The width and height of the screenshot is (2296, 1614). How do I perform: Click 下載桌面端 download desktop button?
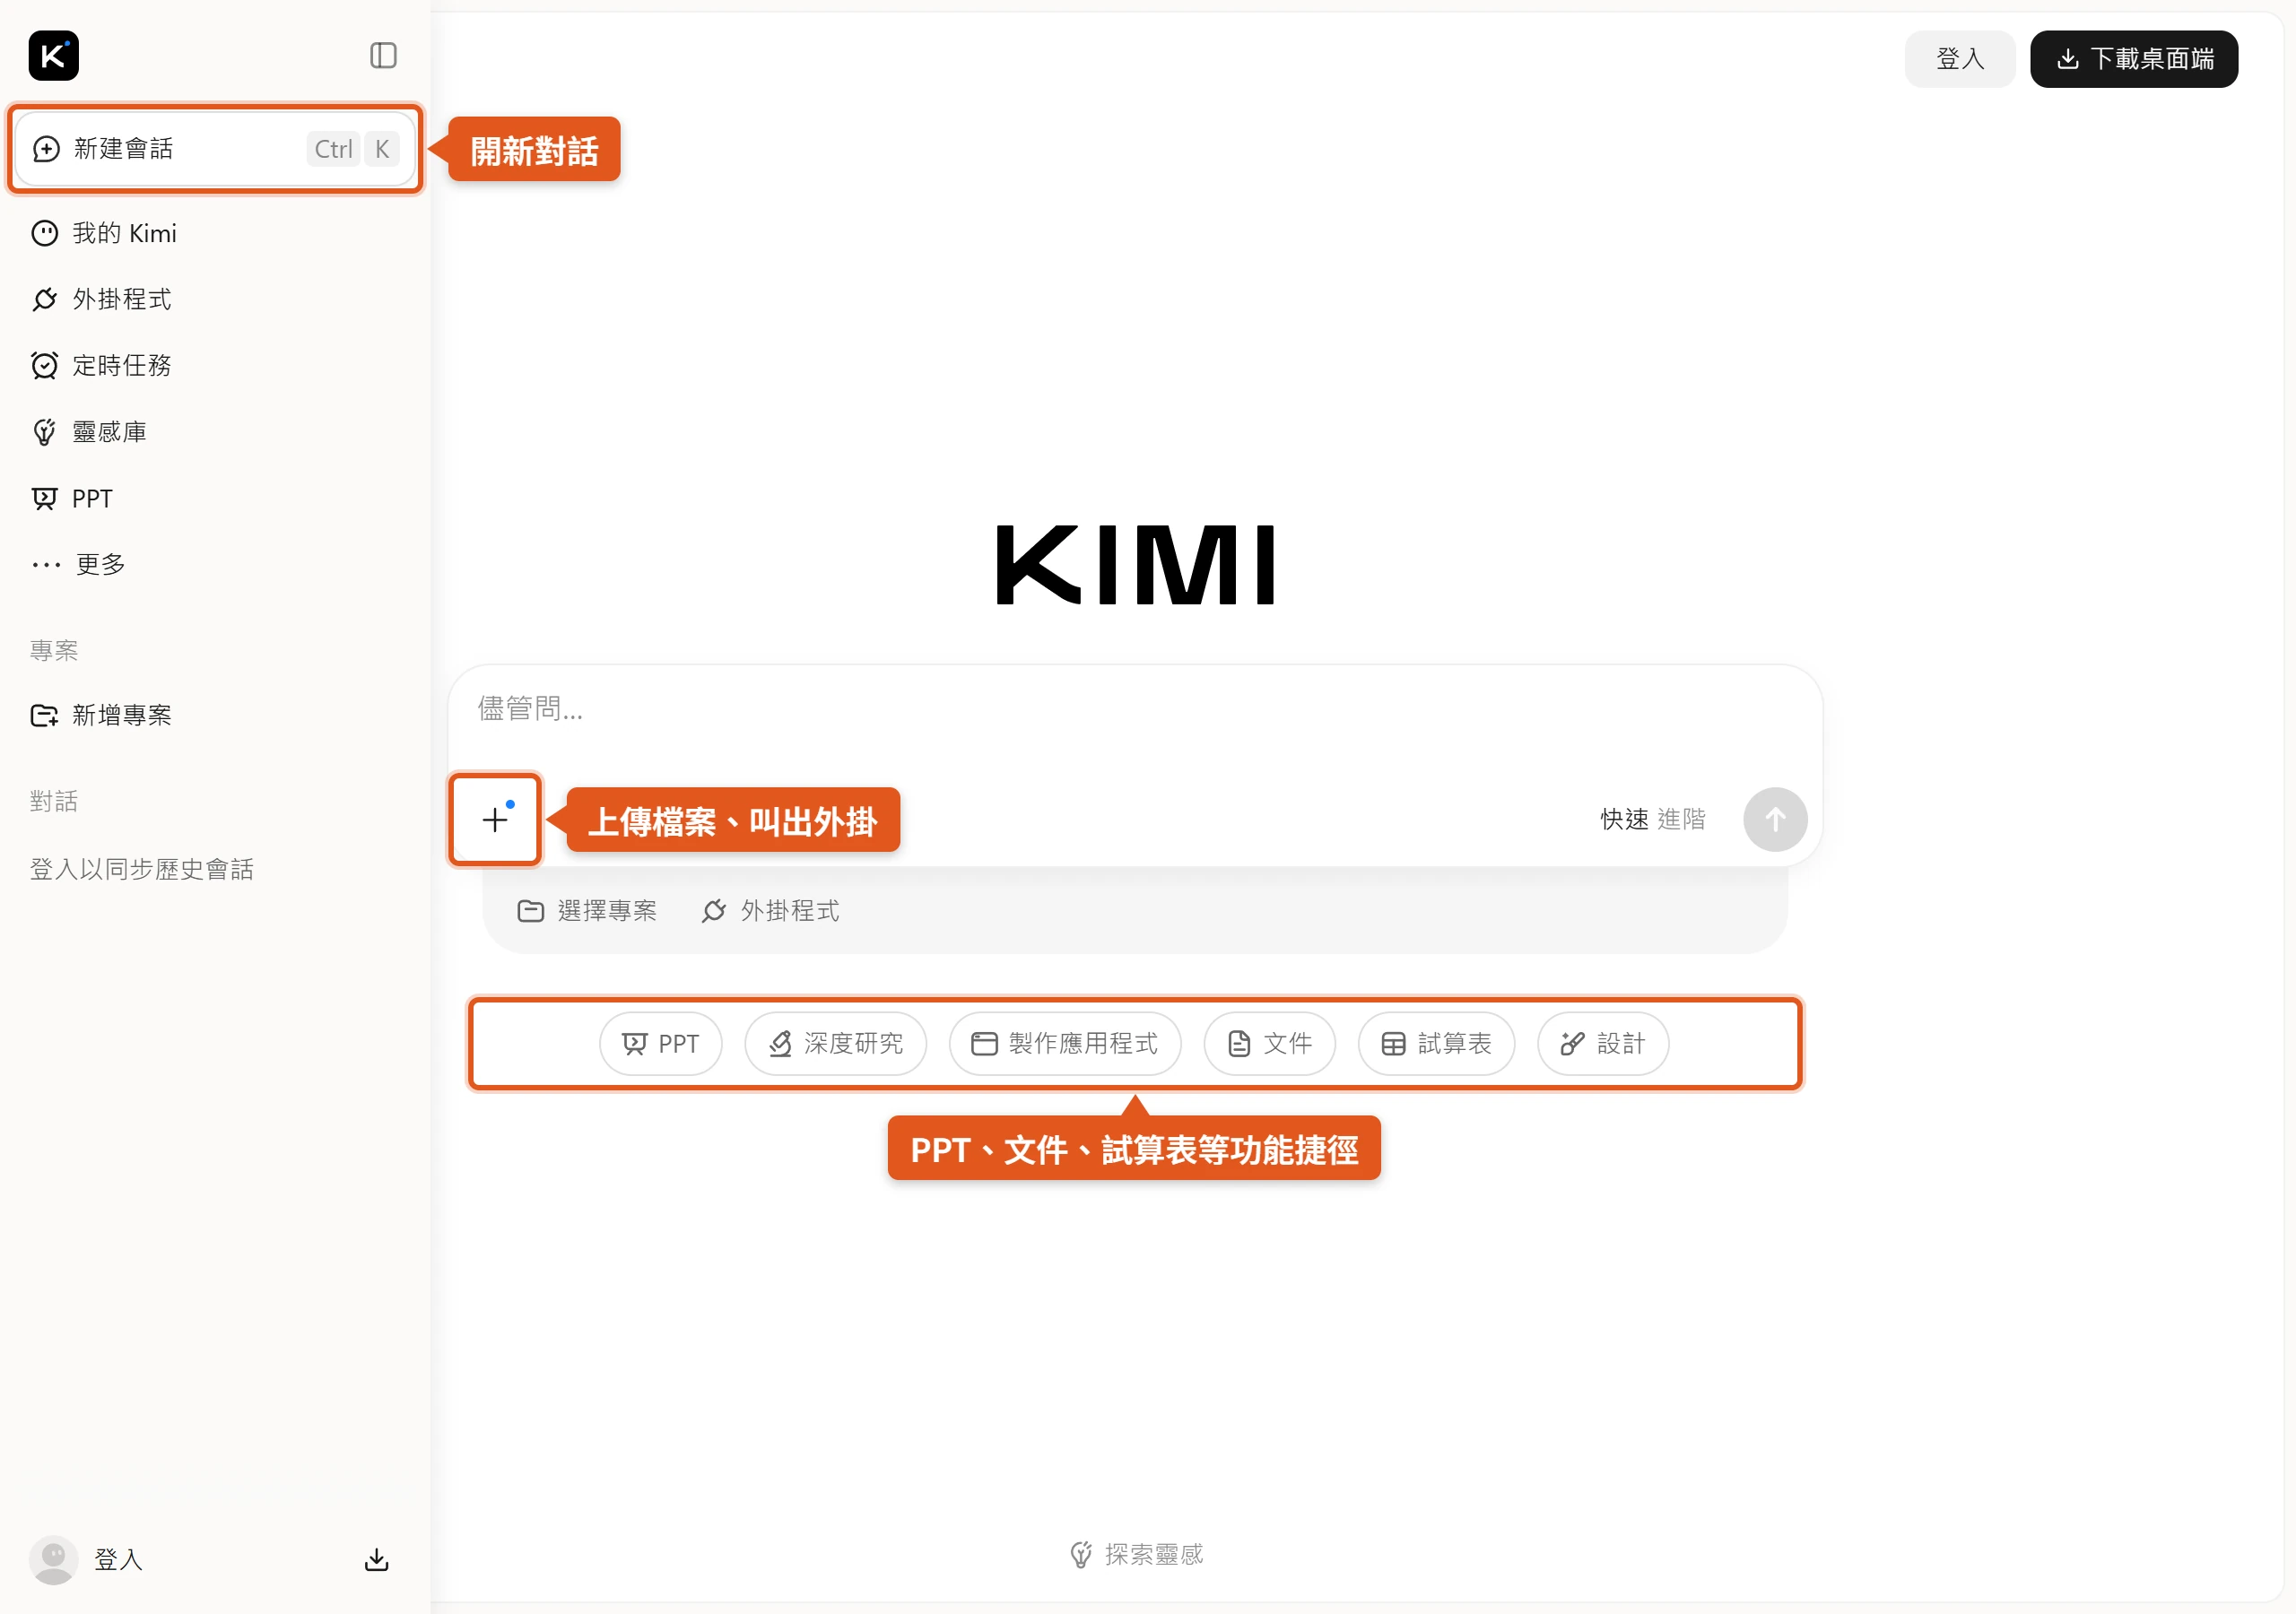pos(2133,59)
